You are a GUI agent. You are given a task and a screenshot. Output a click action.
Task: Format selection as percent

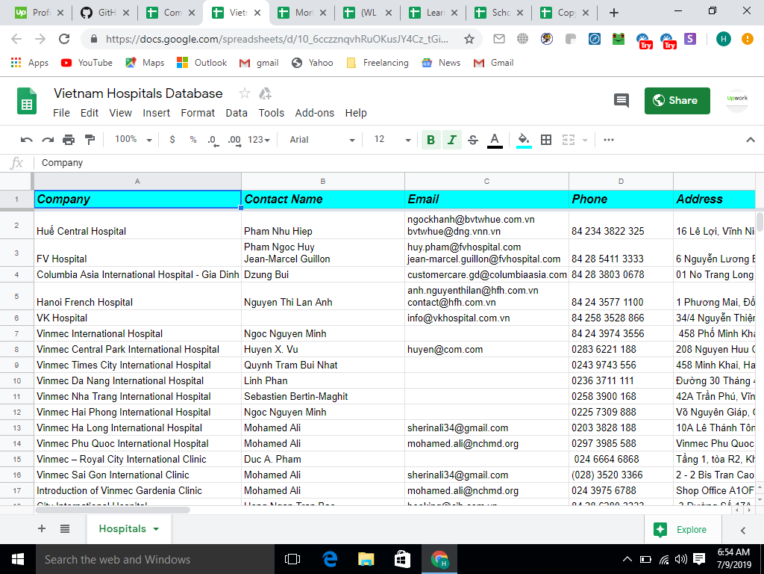pos(193,140)
